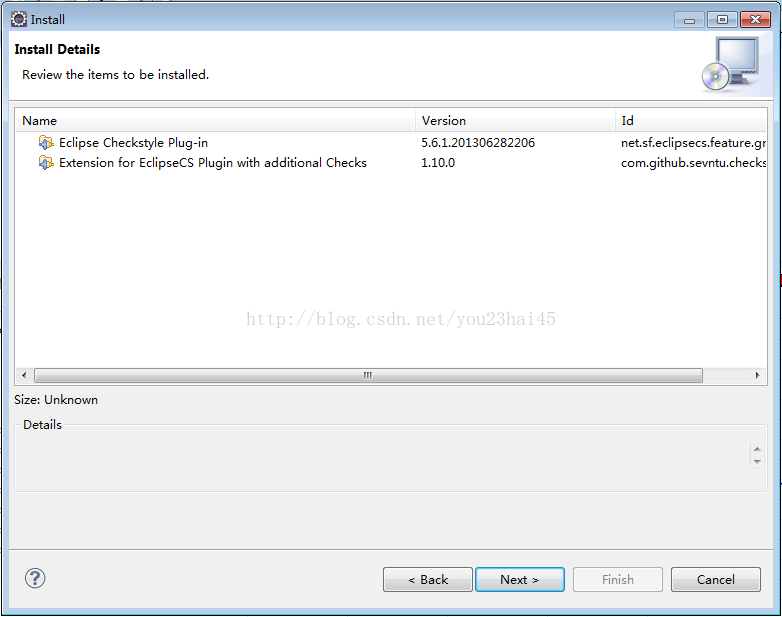Viewport: 782px width, 617px height.
Task: Return to previous page with Back
Action: point(428,580)
